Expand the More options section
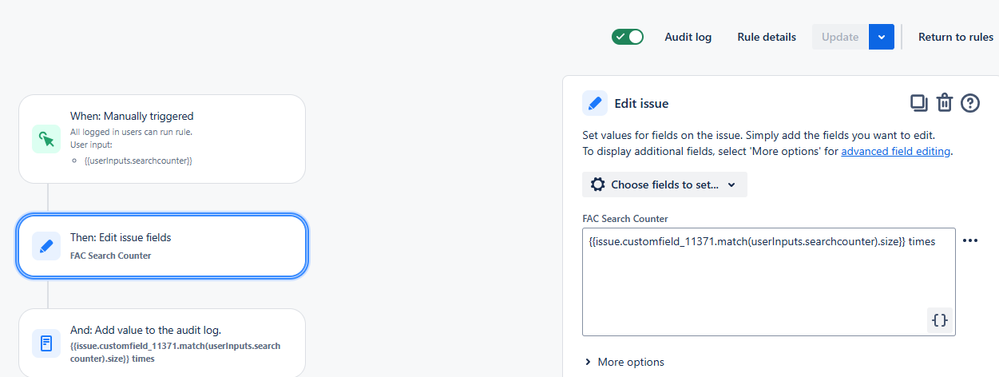The height and width of the screenshot is (377, 999). 624,362
